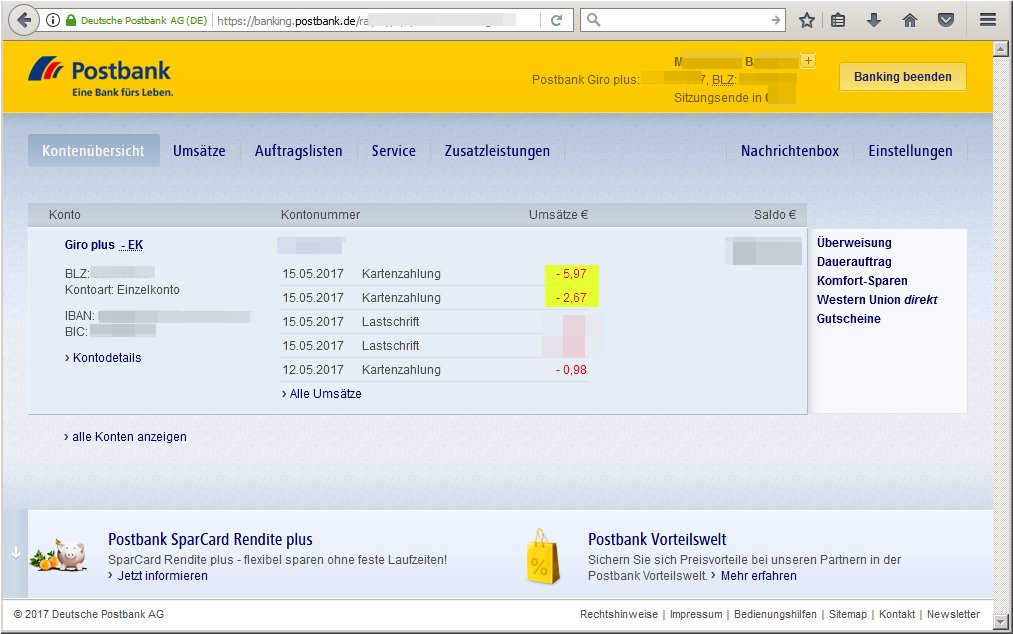
Task: Open the Giro plus account link
Action: coord(104,245)
